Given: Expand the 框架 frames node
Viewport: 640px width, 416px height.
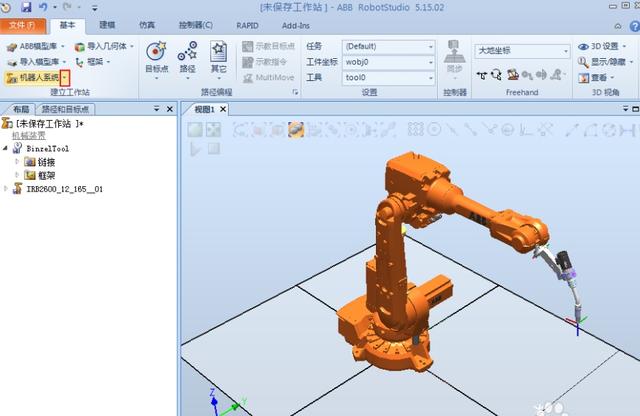Looking at the screenshot, I should point(17,175).
